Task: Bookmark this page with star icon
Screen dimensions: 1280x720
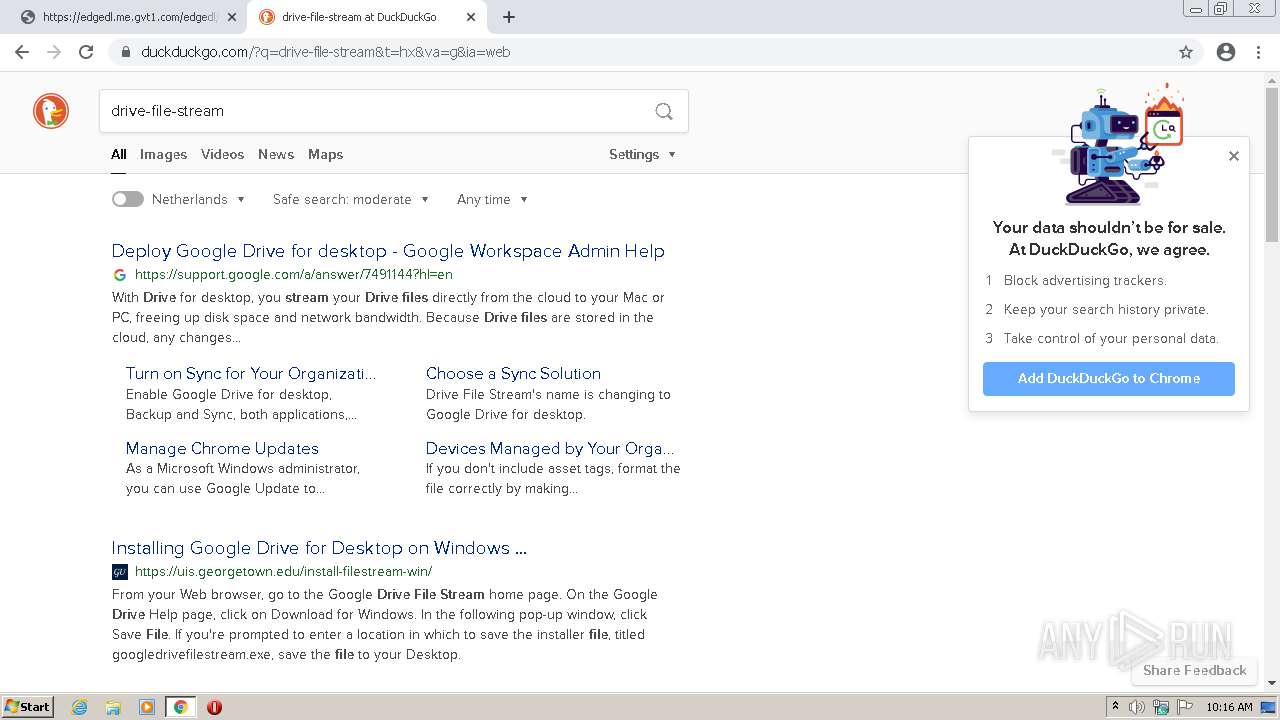Action: coord(1186,52)
